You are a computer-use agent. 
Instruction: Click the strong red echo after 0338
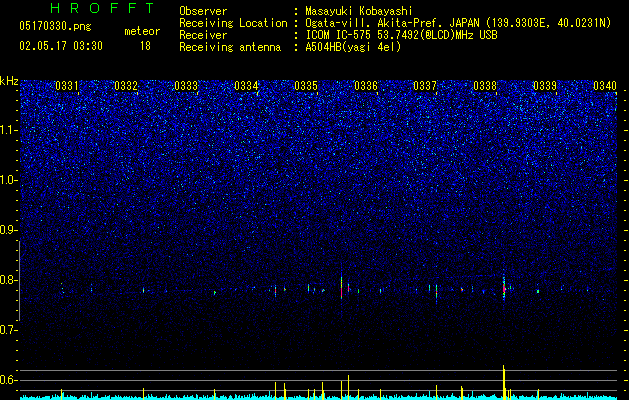(504, 288)
